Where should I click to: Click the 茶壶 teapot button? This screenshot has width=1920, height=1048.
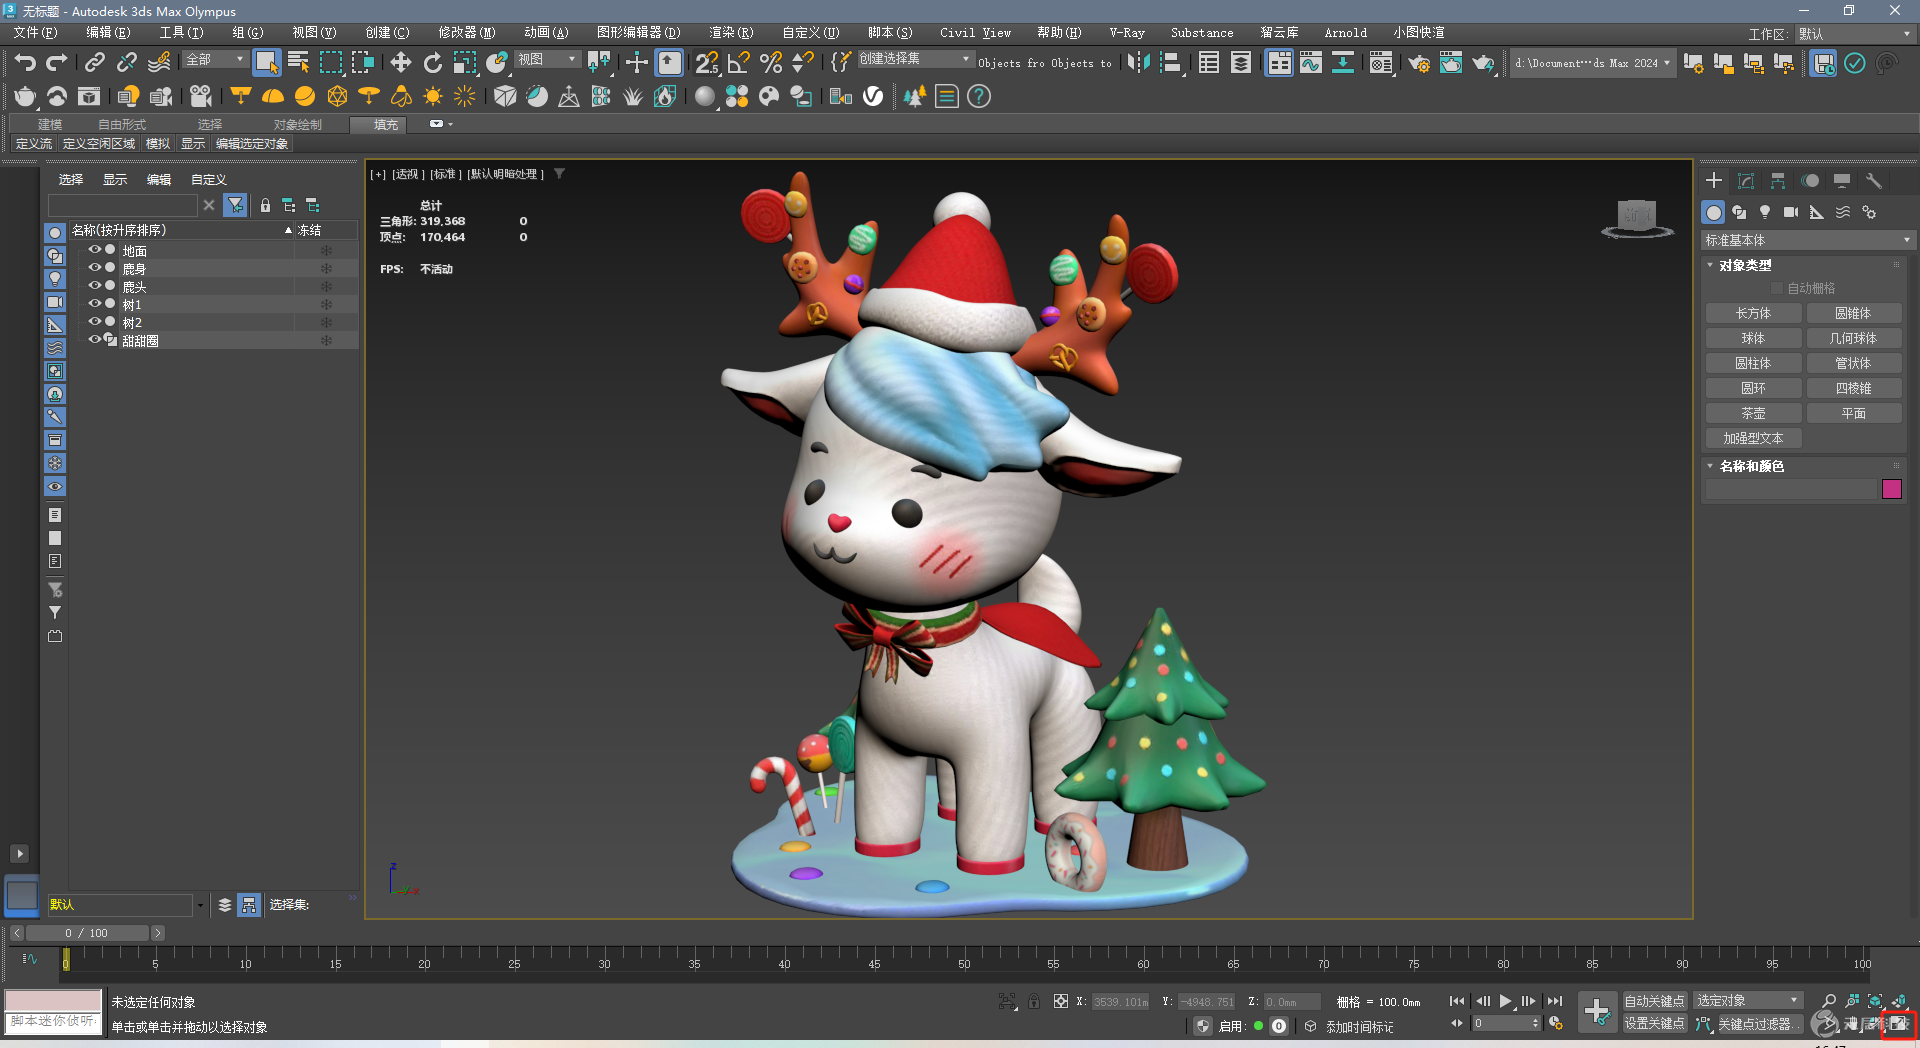1753,413
